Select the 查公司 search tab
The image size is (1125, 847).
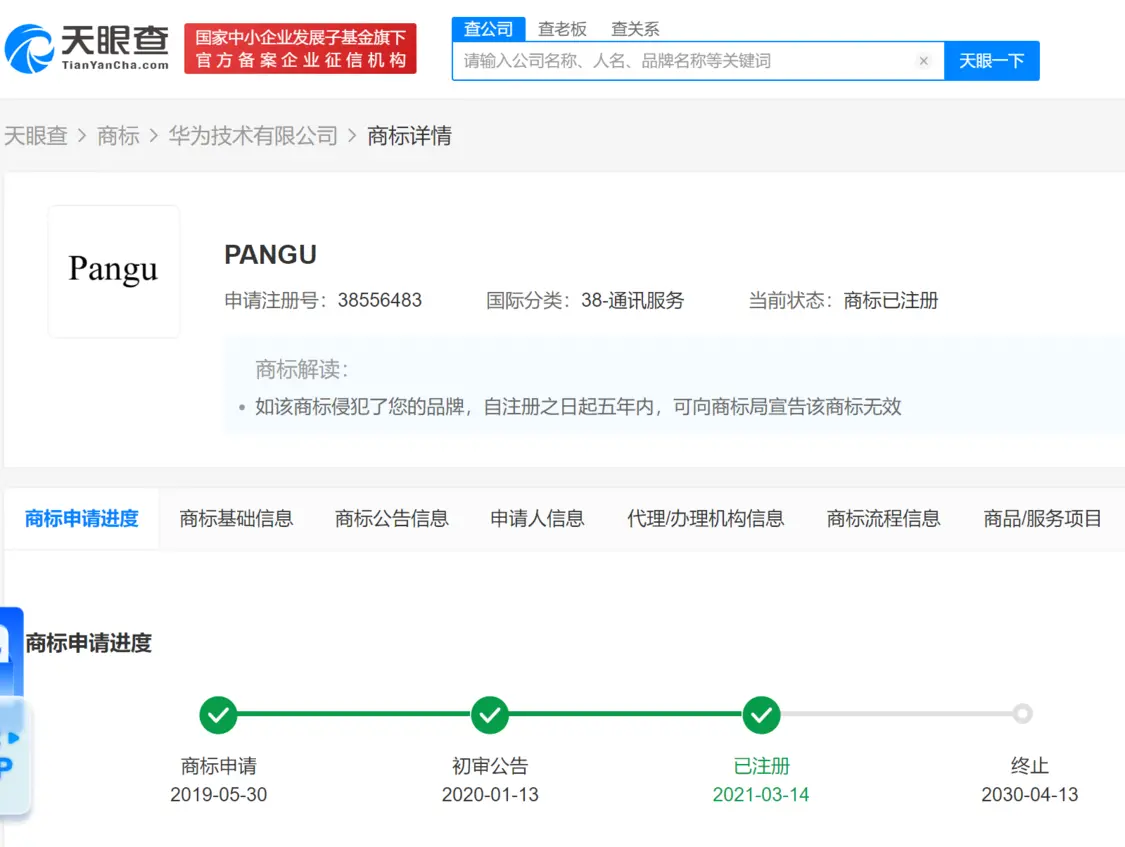point(488,29)
